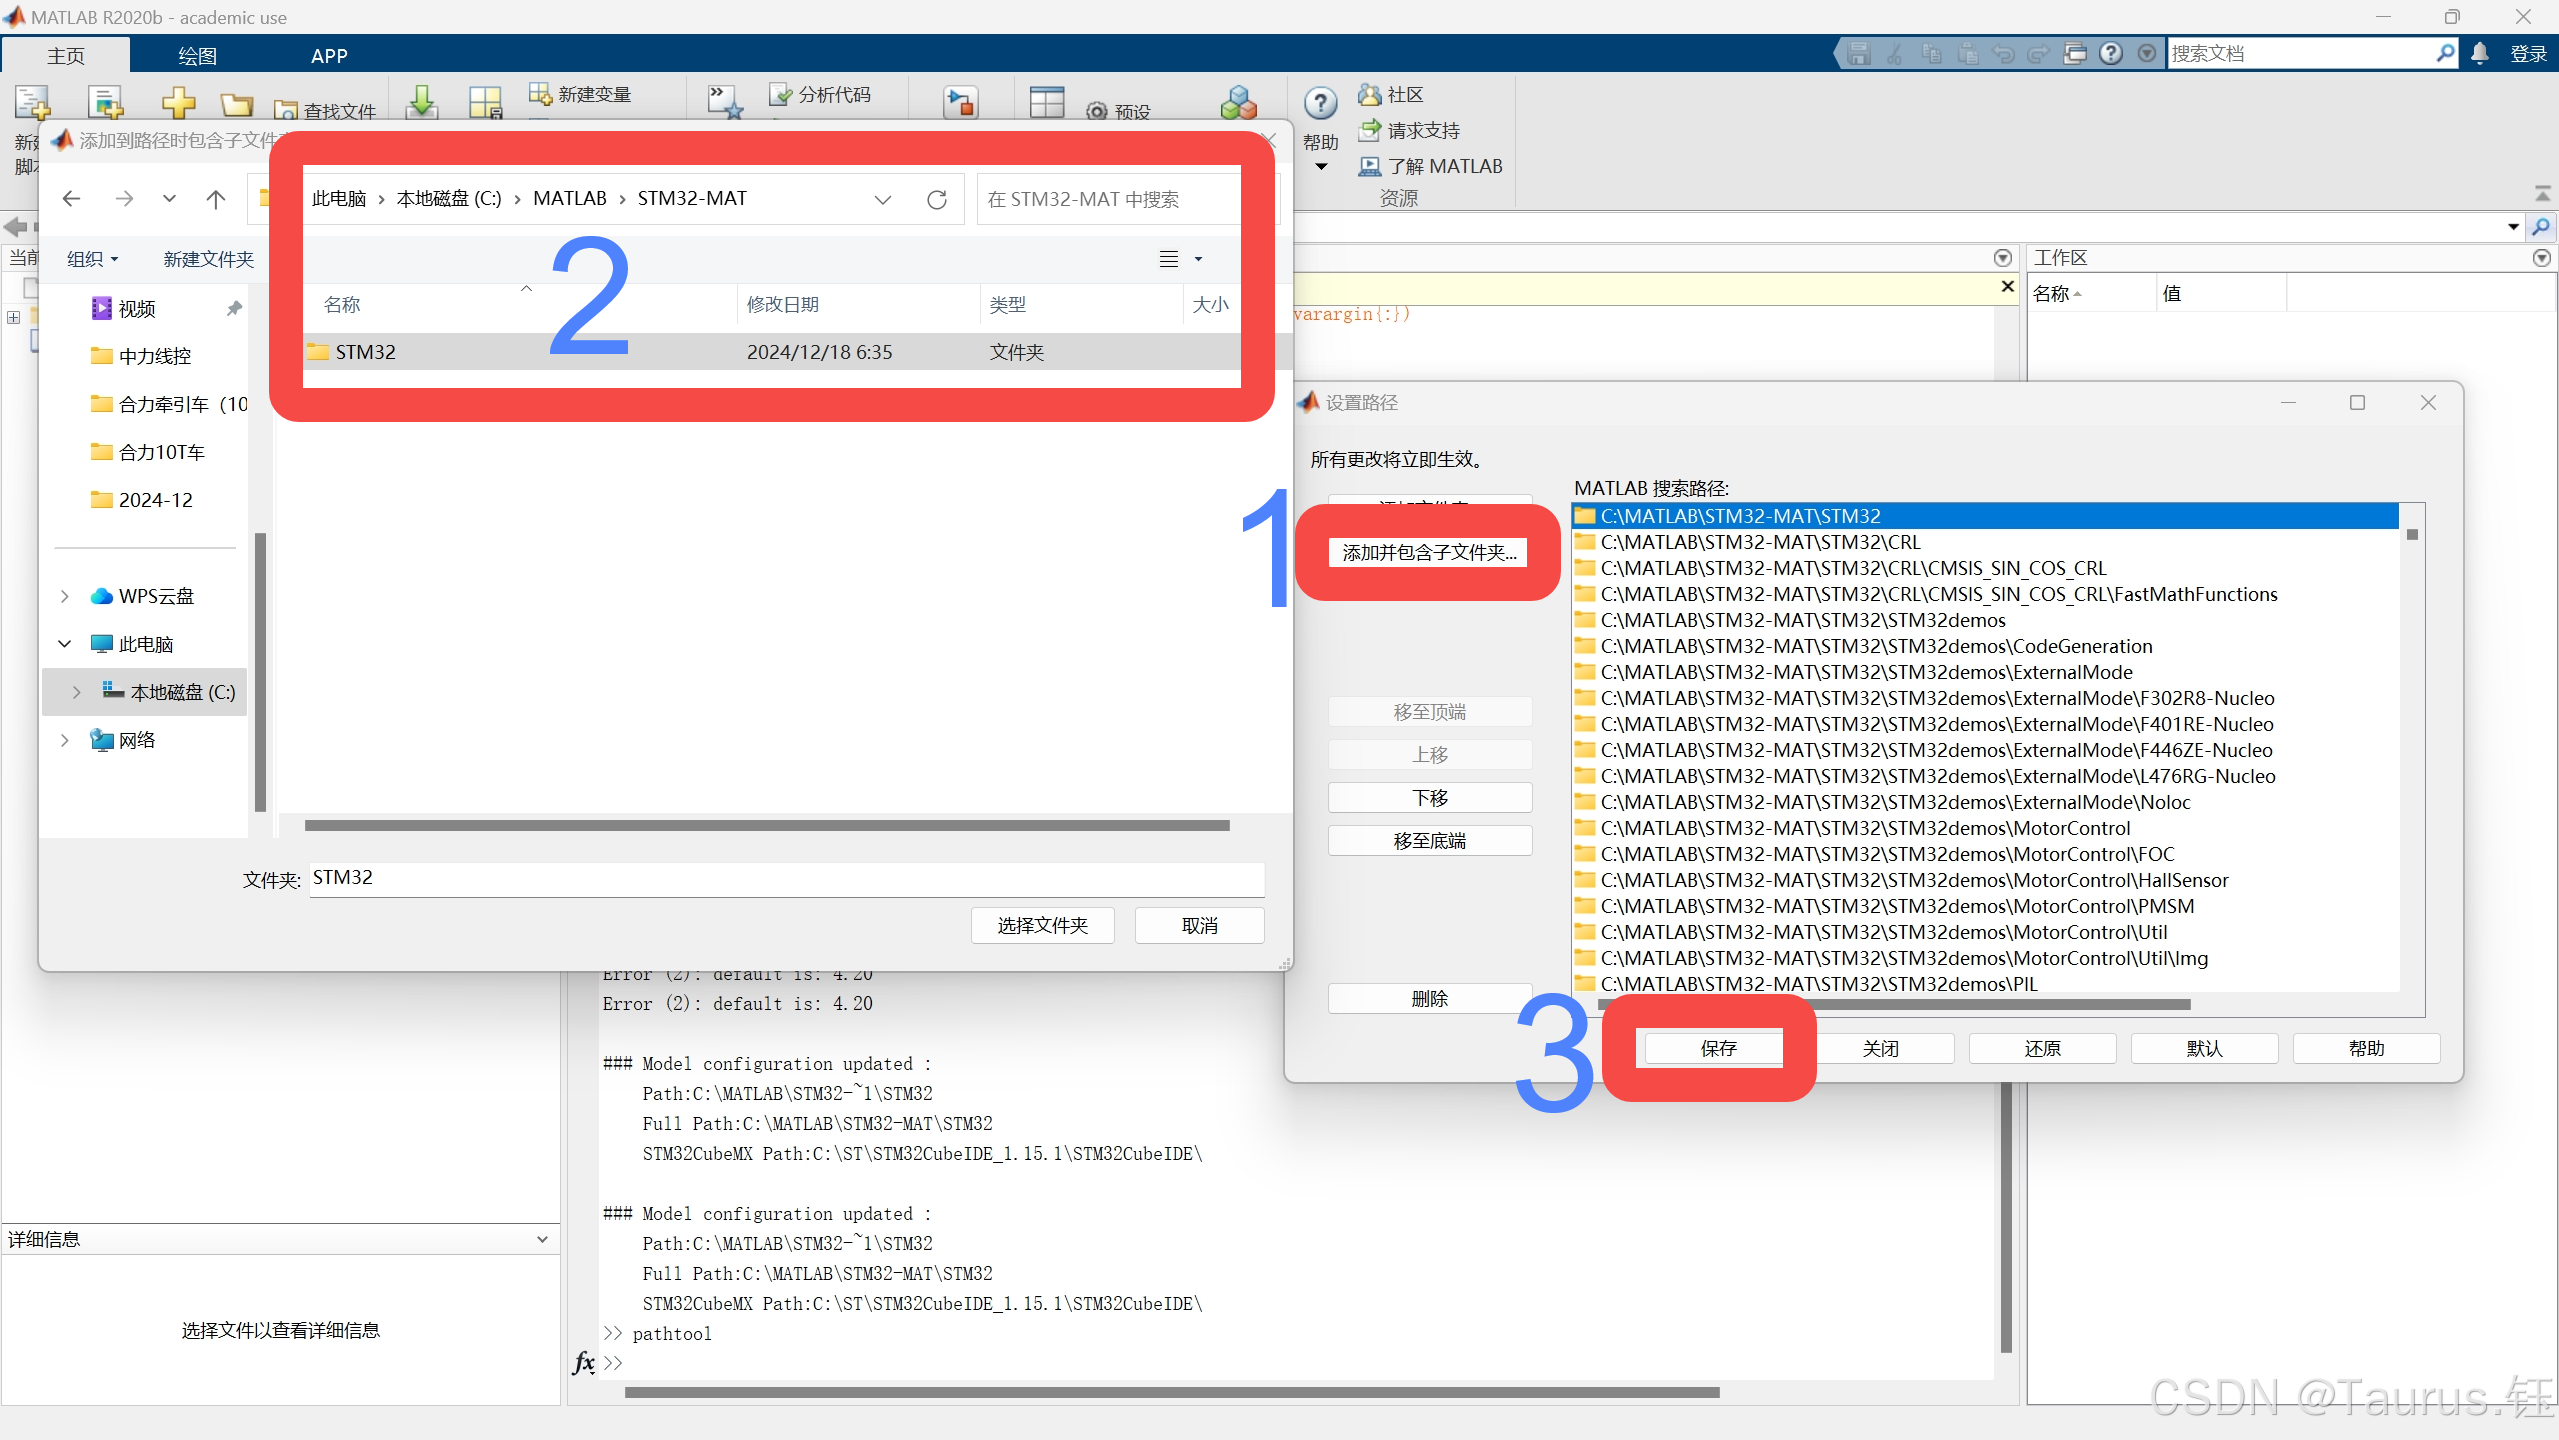Click the 保存 button in Set Path
Screen dimensions: 2559x1440
pyautogui.click(x=1717, y=1048)
